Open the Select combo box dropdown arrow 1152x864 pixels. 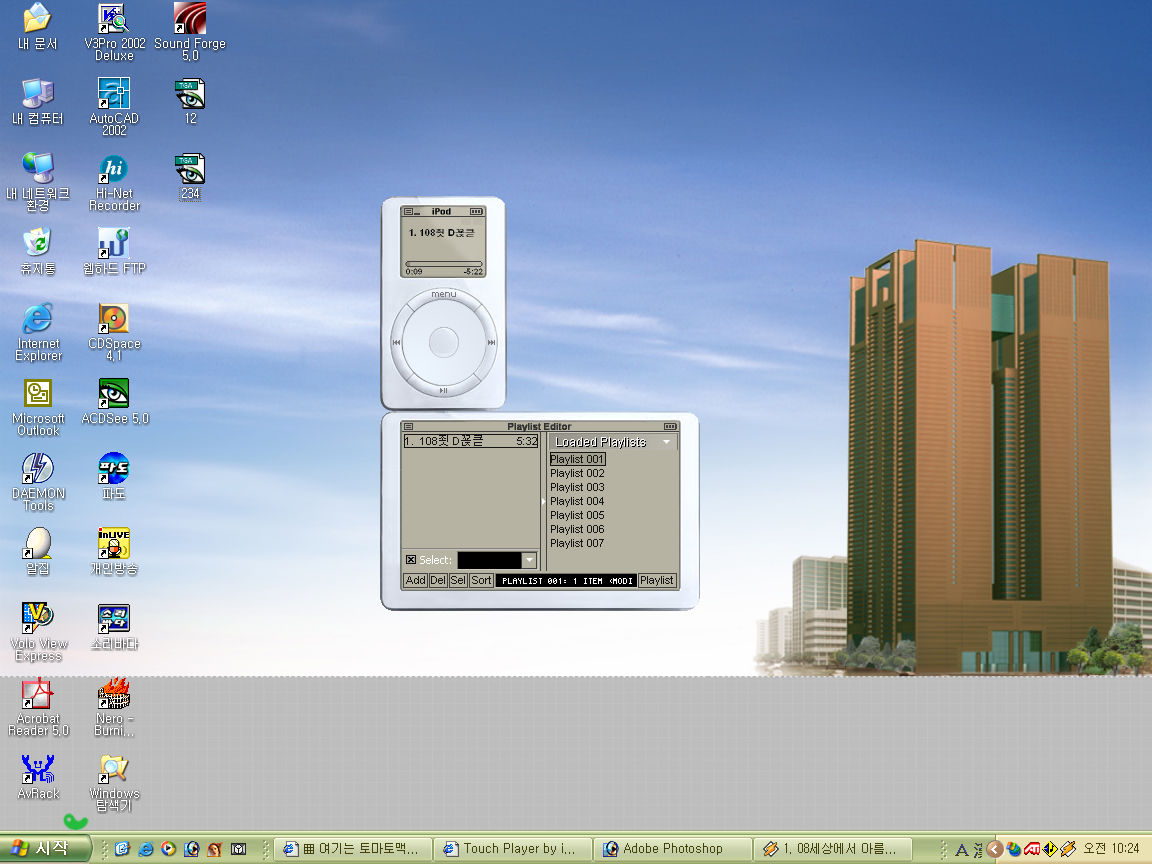(530, 561)
